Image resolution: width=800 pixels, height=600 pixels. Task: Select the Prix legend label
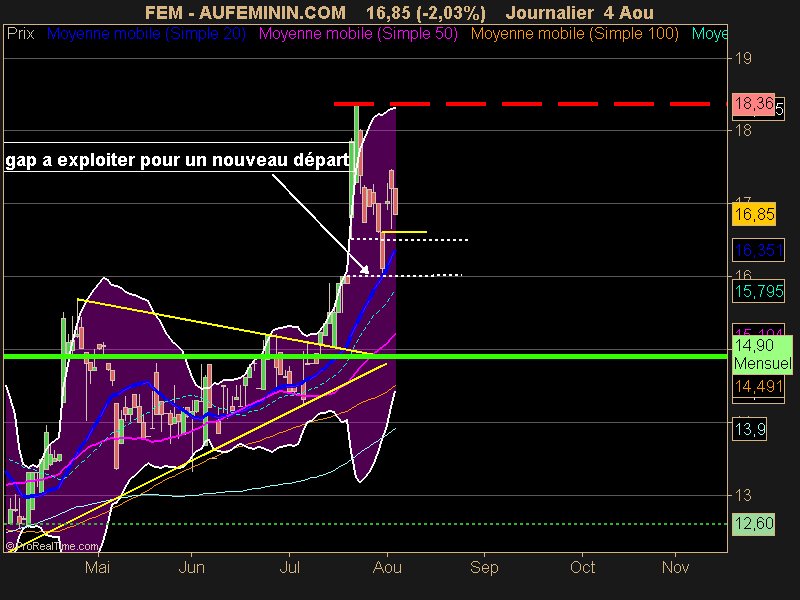[x=20, y=34]
